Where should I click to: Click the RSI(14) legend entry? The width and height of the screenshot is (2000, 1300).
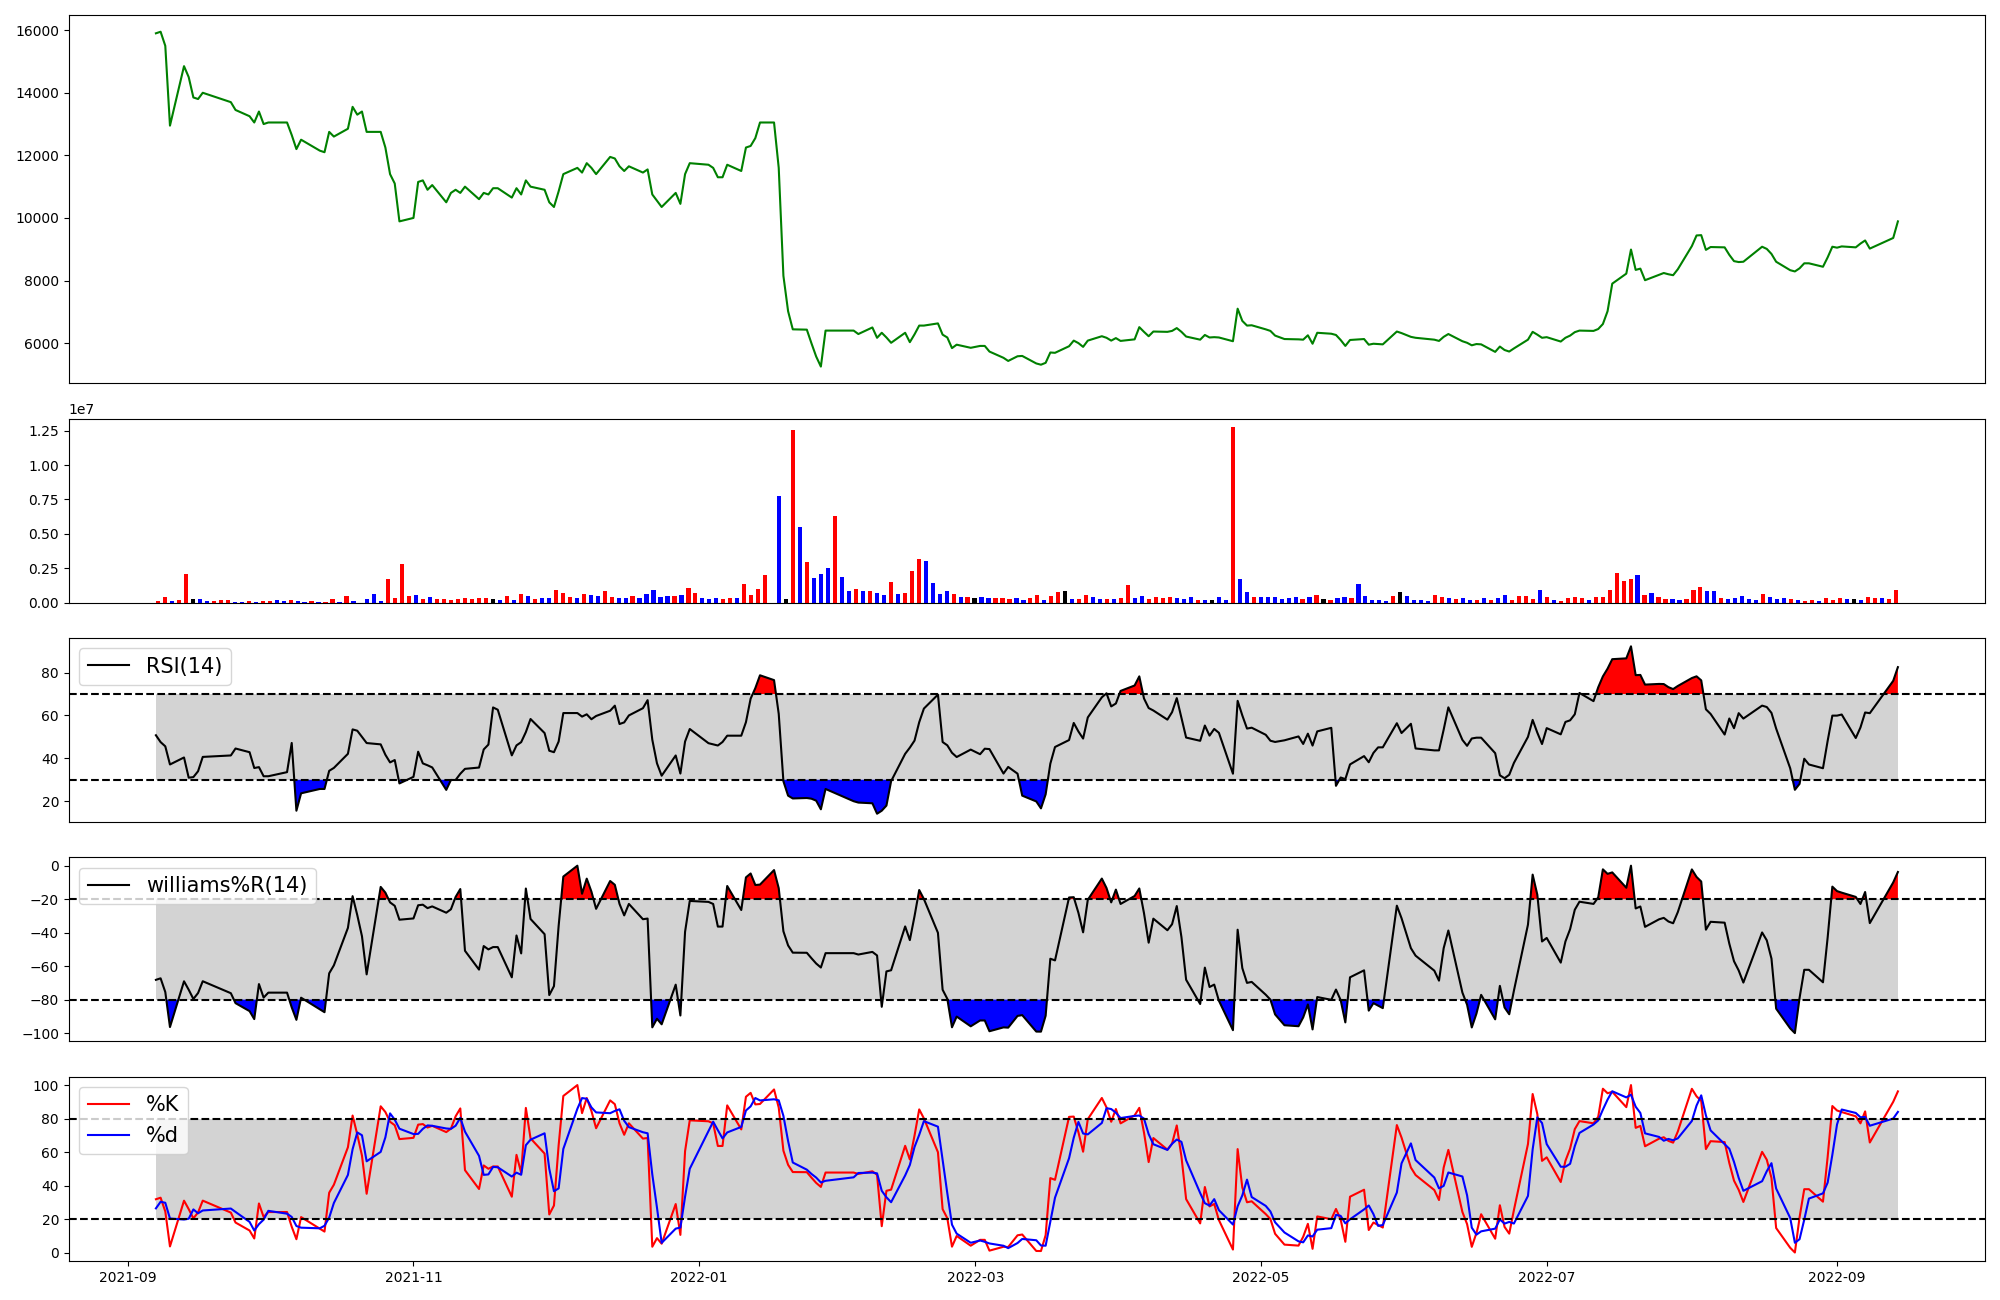183,666
